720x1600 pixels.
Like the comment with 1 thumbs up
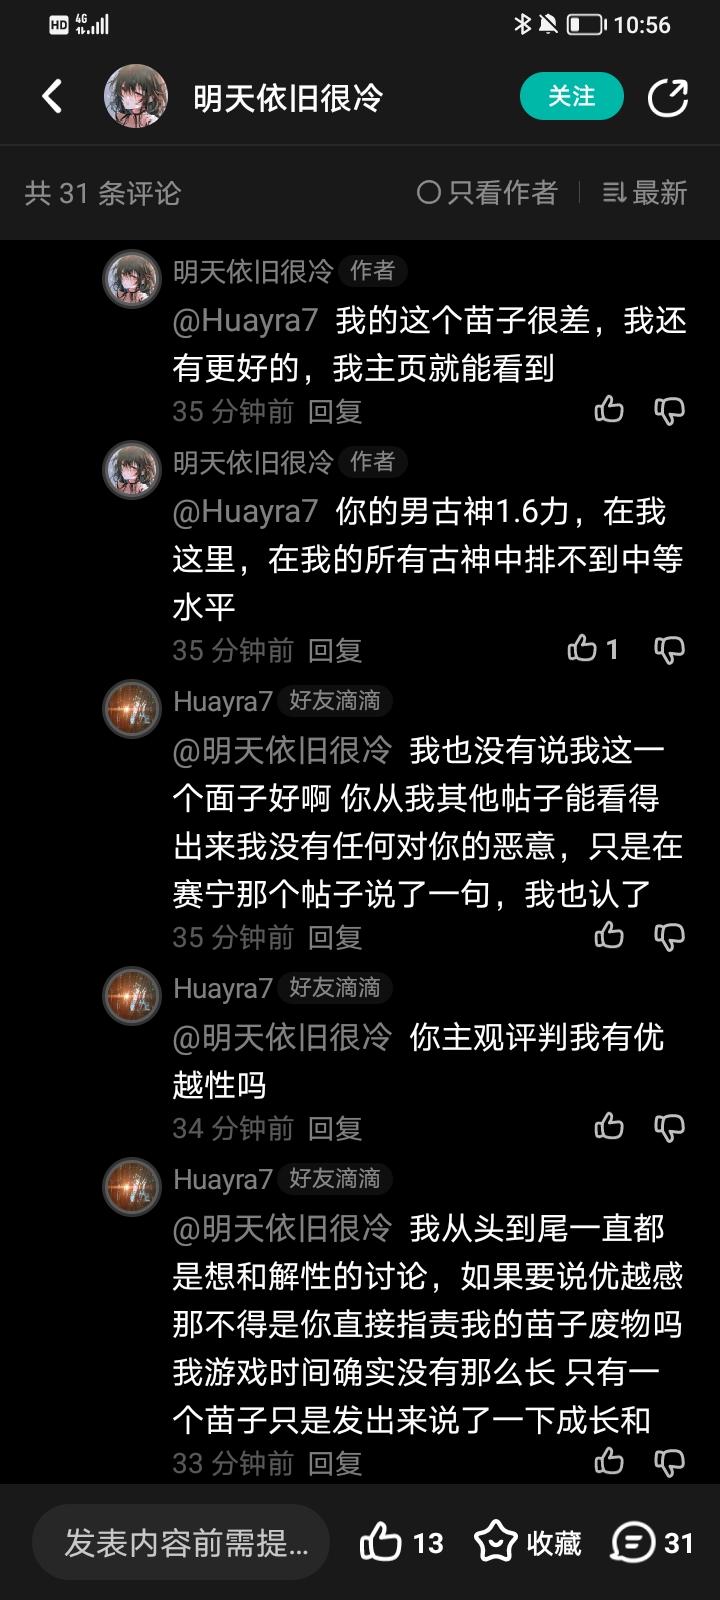tap(593, 650)
